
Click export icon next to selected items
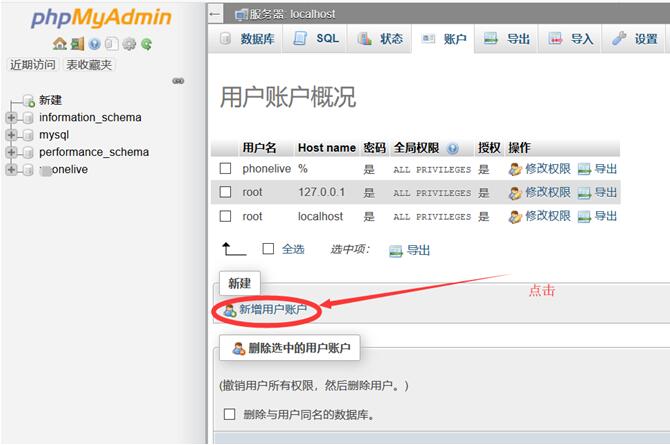[396, 251]
